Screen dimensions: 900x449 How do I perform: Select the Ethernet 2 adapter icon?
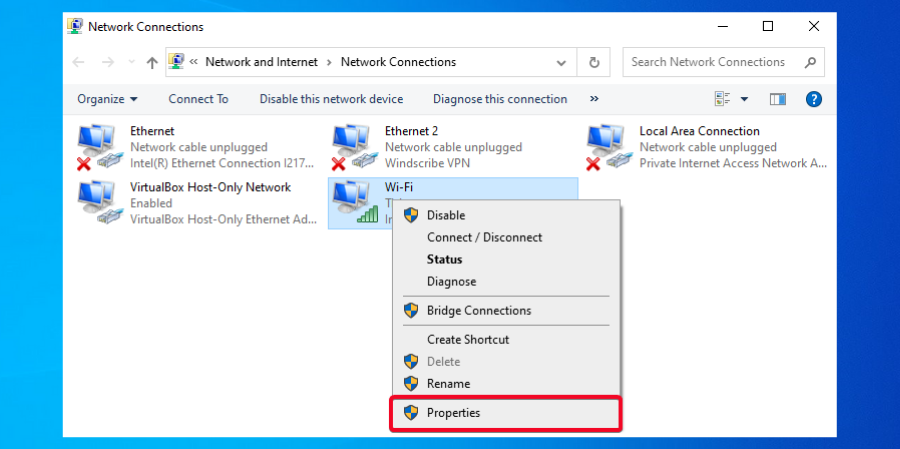tap(355, 147)
